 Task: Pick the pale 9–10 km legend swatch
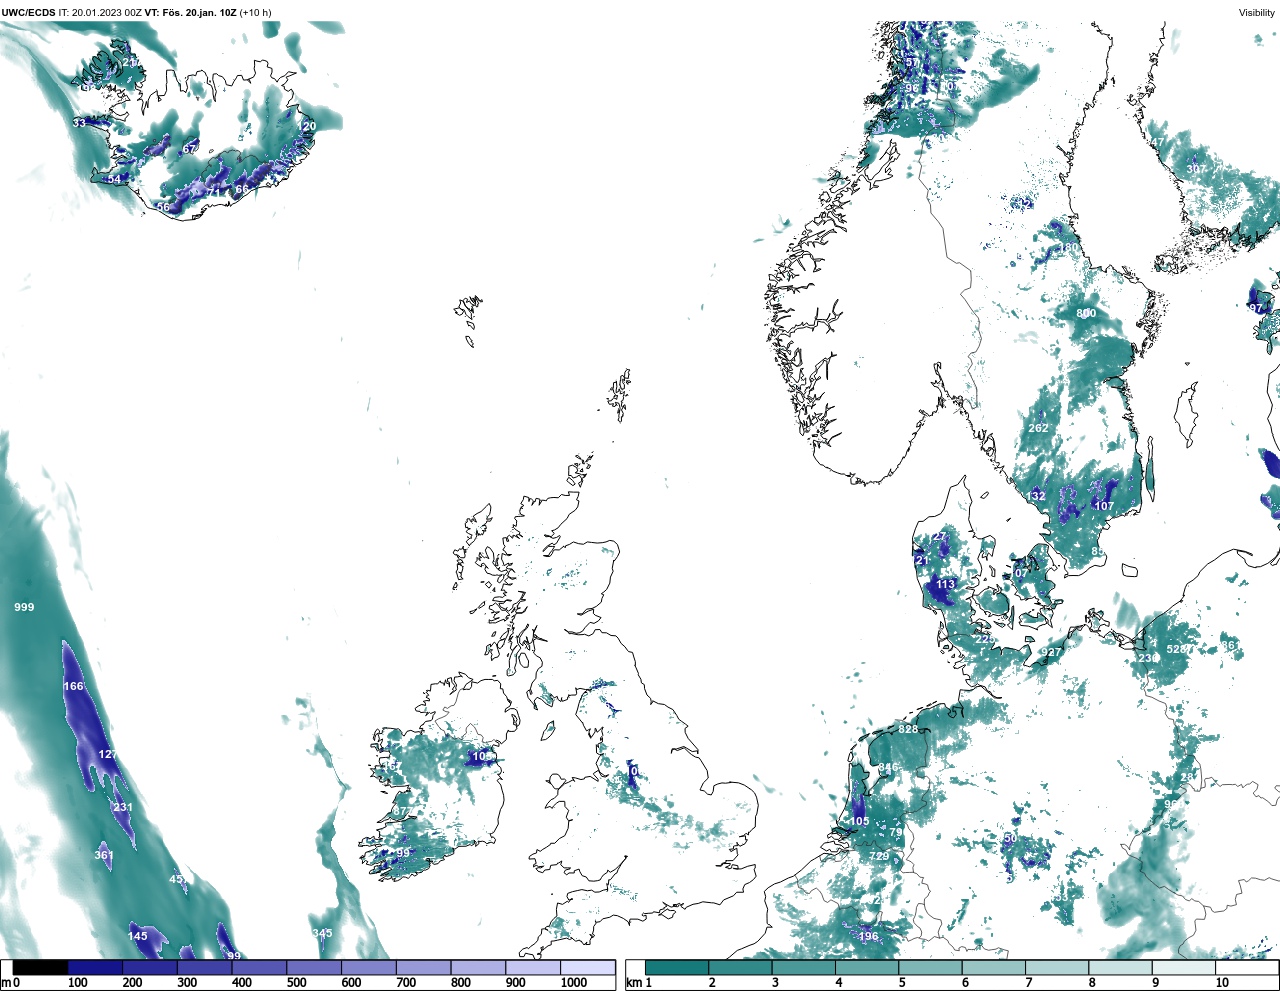click(x=1184, y=968)
